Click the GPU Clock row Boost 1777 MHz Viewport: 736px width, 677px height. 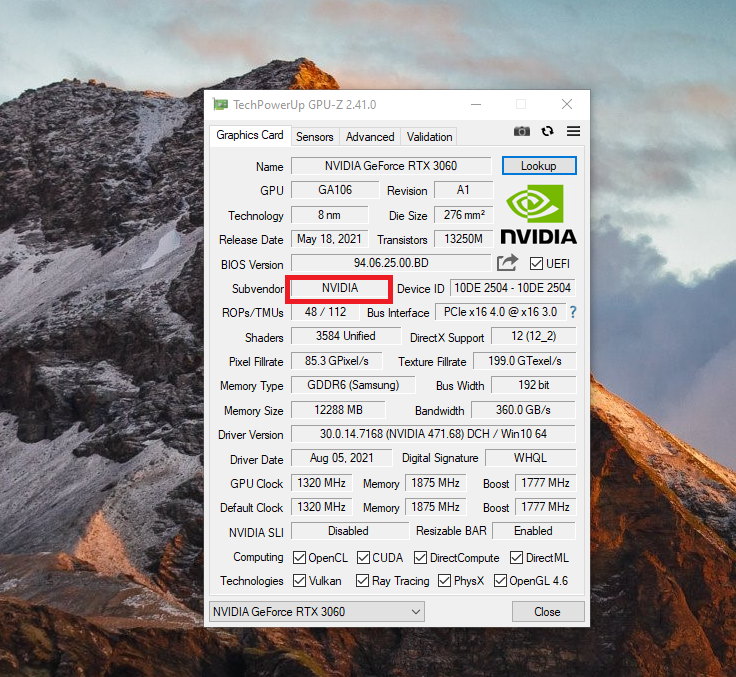click(545, 483)
